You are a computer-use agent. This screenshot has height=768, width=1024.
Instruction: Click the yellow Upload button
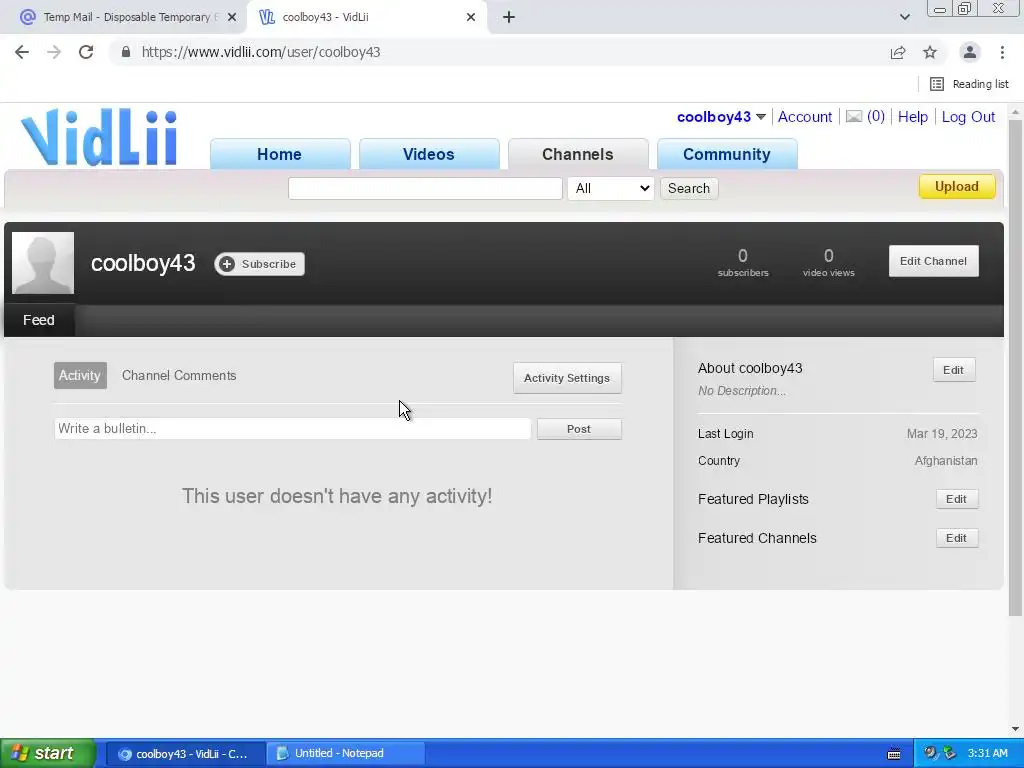point(957,186)
